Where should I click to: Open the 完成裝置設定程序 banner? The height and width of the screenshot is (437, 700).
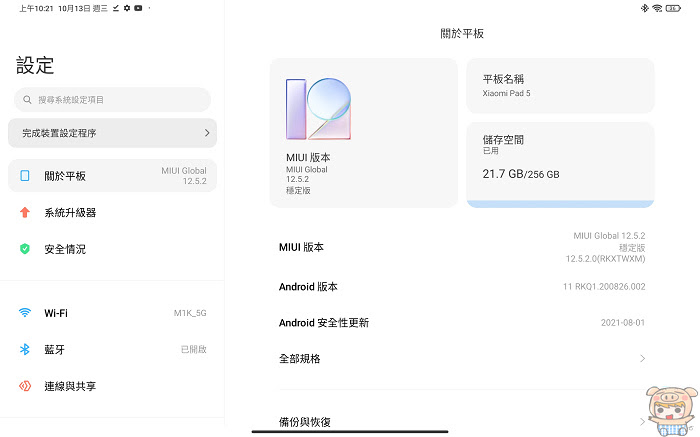tap(112, 133)
